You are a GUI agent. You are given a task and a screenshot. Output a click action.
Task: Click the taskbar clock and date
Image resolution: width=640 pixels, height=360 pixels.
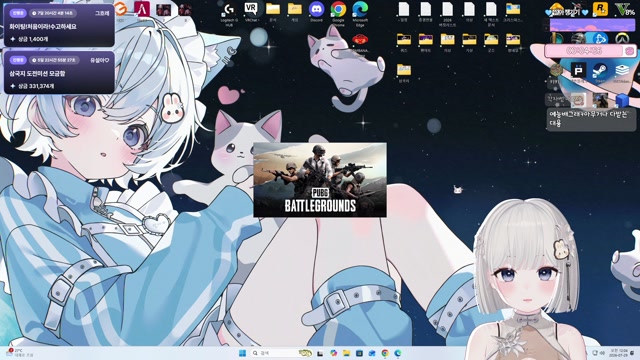[x=619, y=353]
